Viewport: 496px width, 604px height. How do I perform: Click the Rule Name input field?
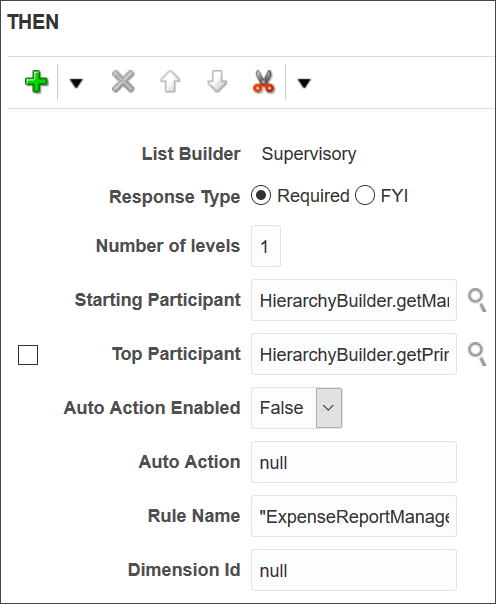354,516
